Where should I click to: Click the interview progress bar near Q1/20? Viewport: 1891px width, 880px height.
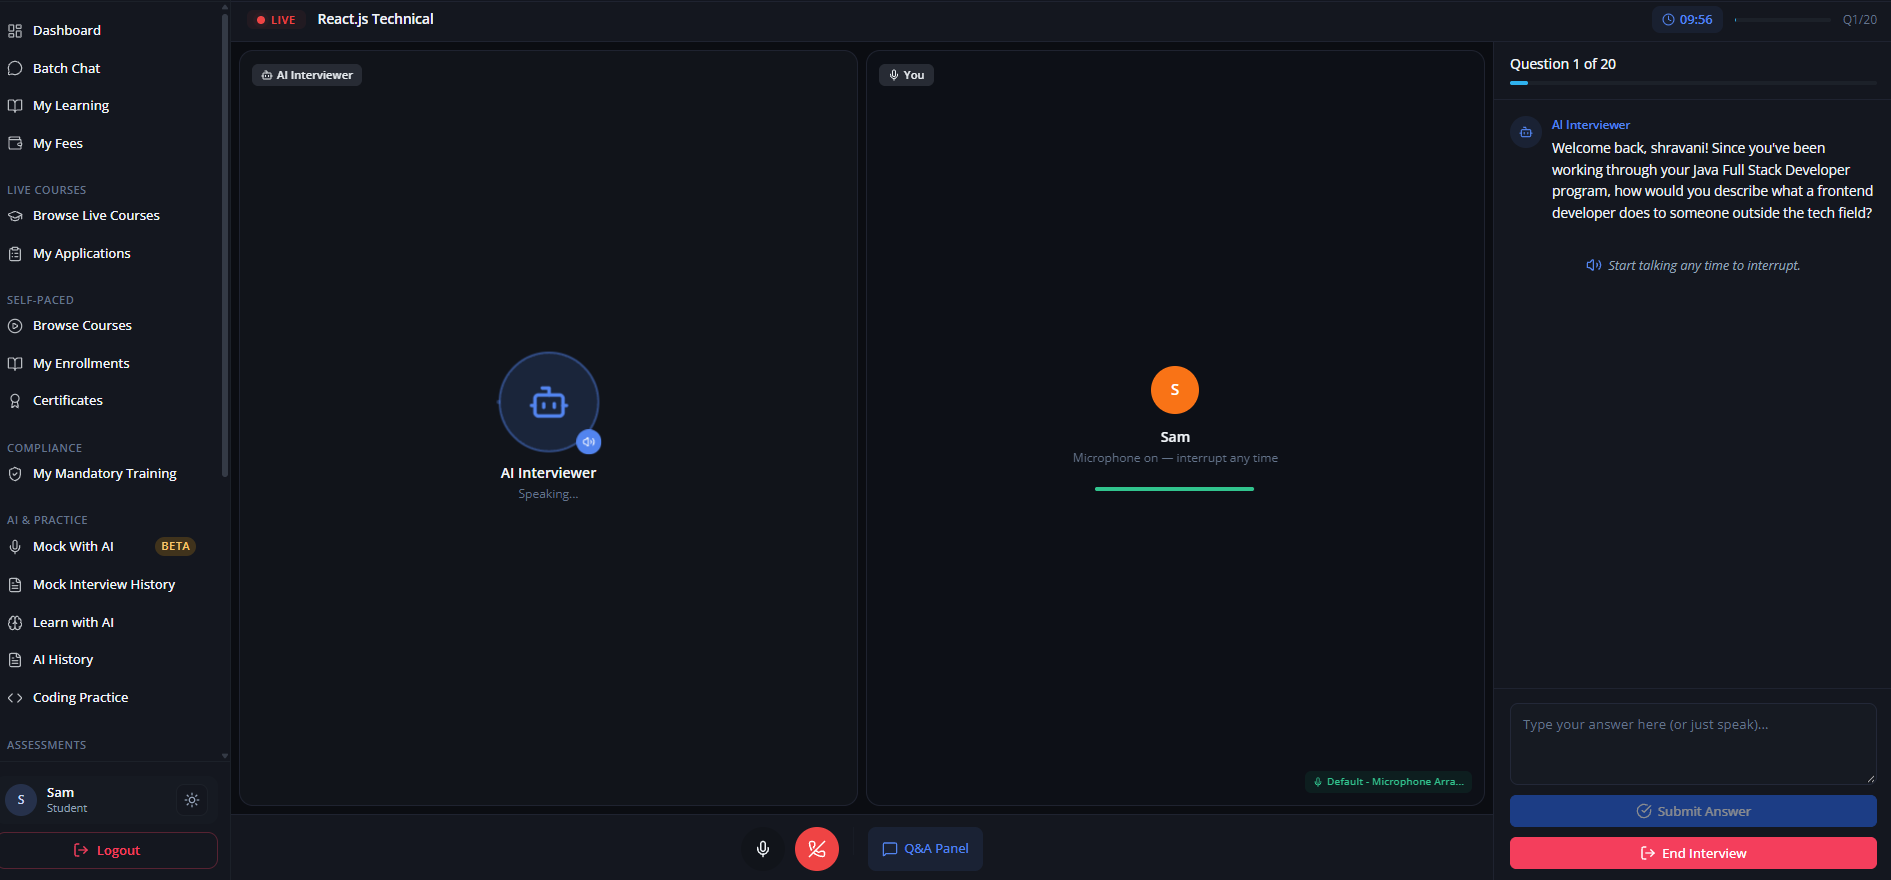(x=1783, y=20)
